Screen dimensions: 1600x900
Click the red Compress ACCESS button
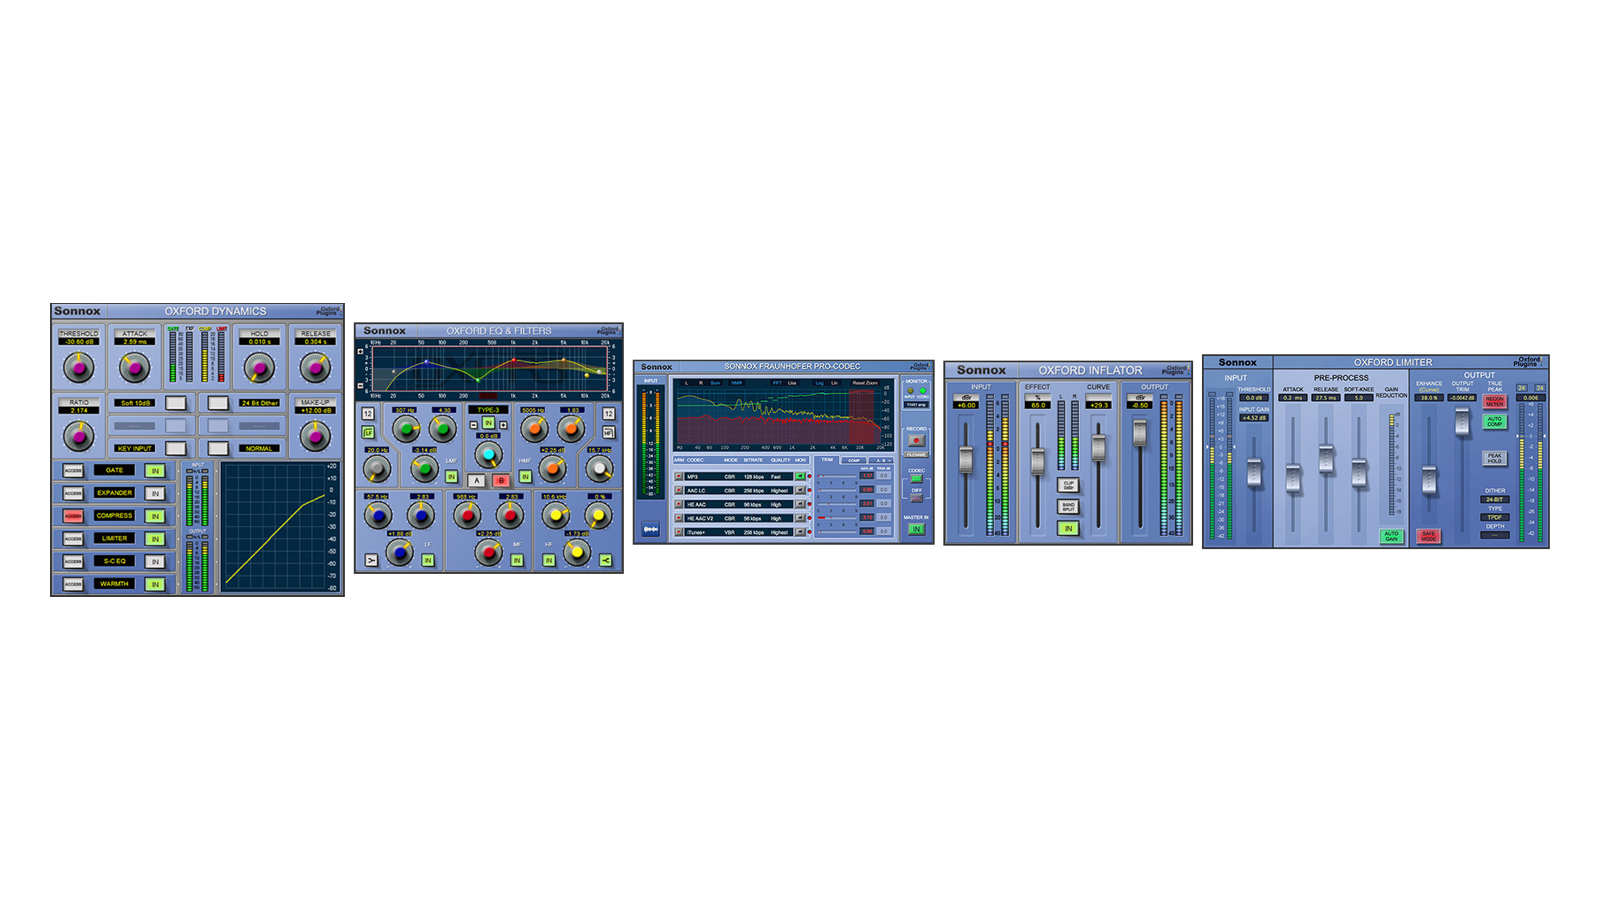pyautogui.click(x=73, y=516)
